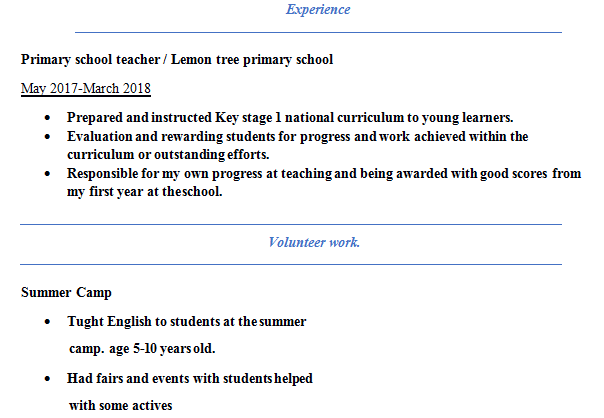This screenshot has height=418, width=604.
Task: Click the underlined May 2017-March 2018 date
Action: 86,89
